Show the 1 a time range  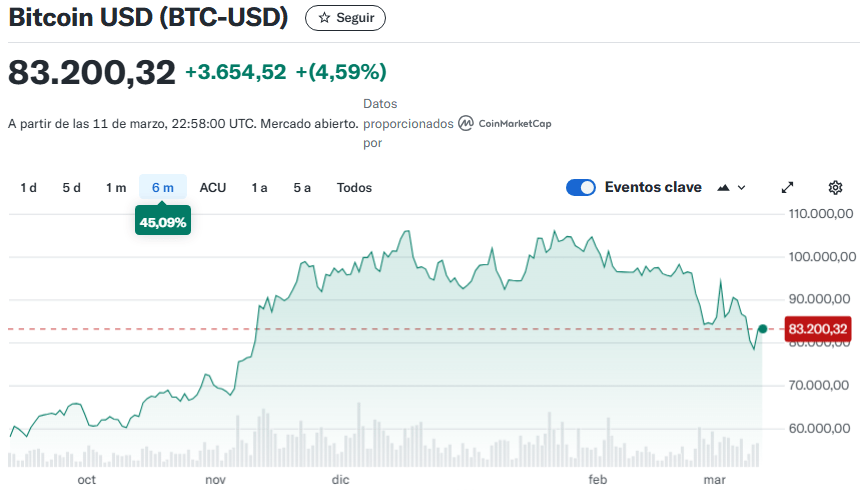tap(259, 187)
